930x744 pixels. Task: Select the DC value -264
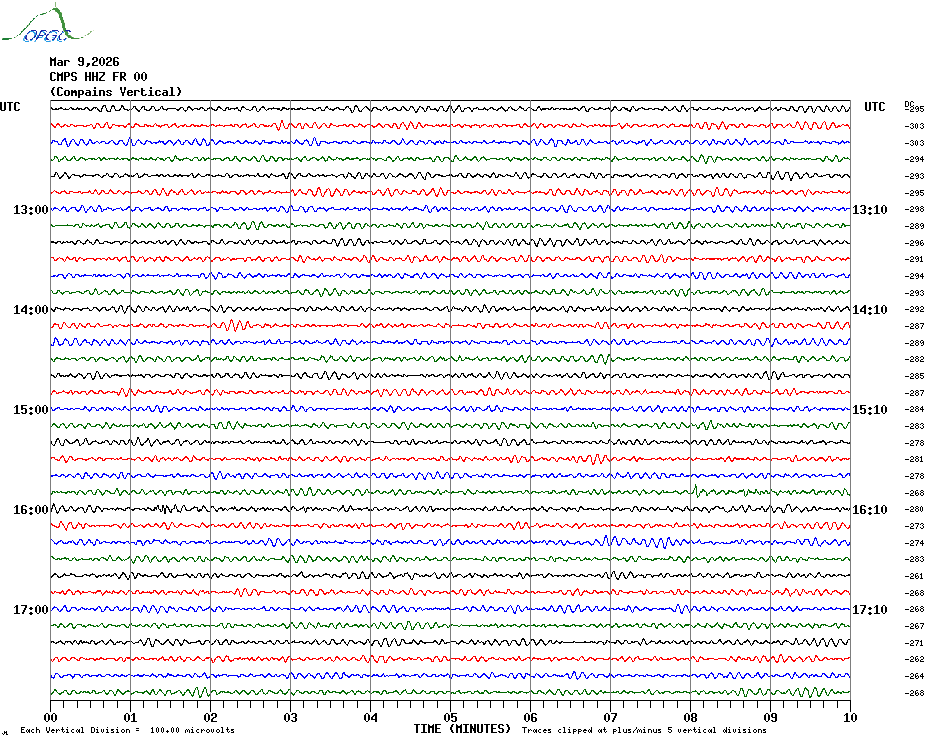coord(914,676)
